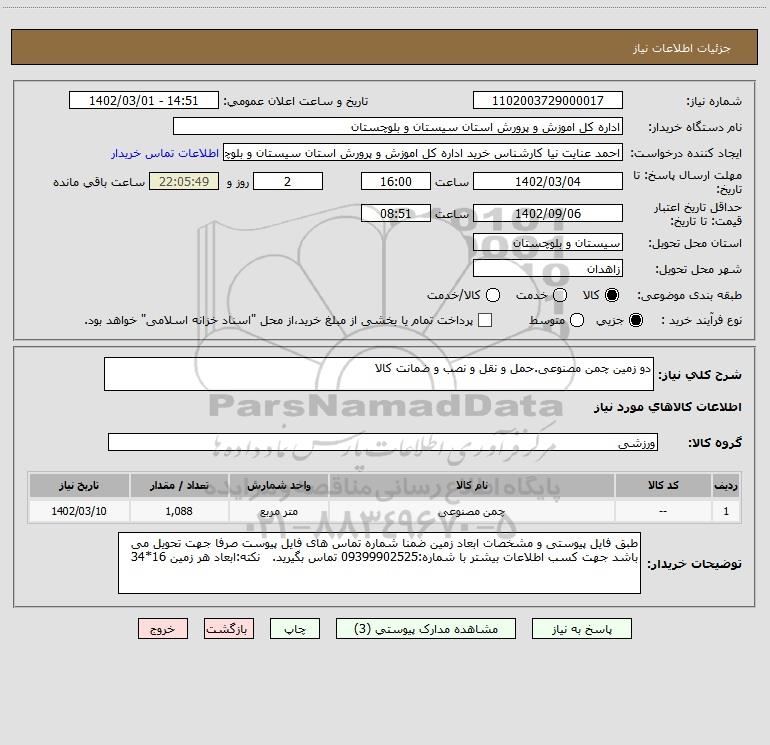This screenshot has height=745, width=770.
Task: Click the buyer organization name field
Action: click(x=398, y=127)
